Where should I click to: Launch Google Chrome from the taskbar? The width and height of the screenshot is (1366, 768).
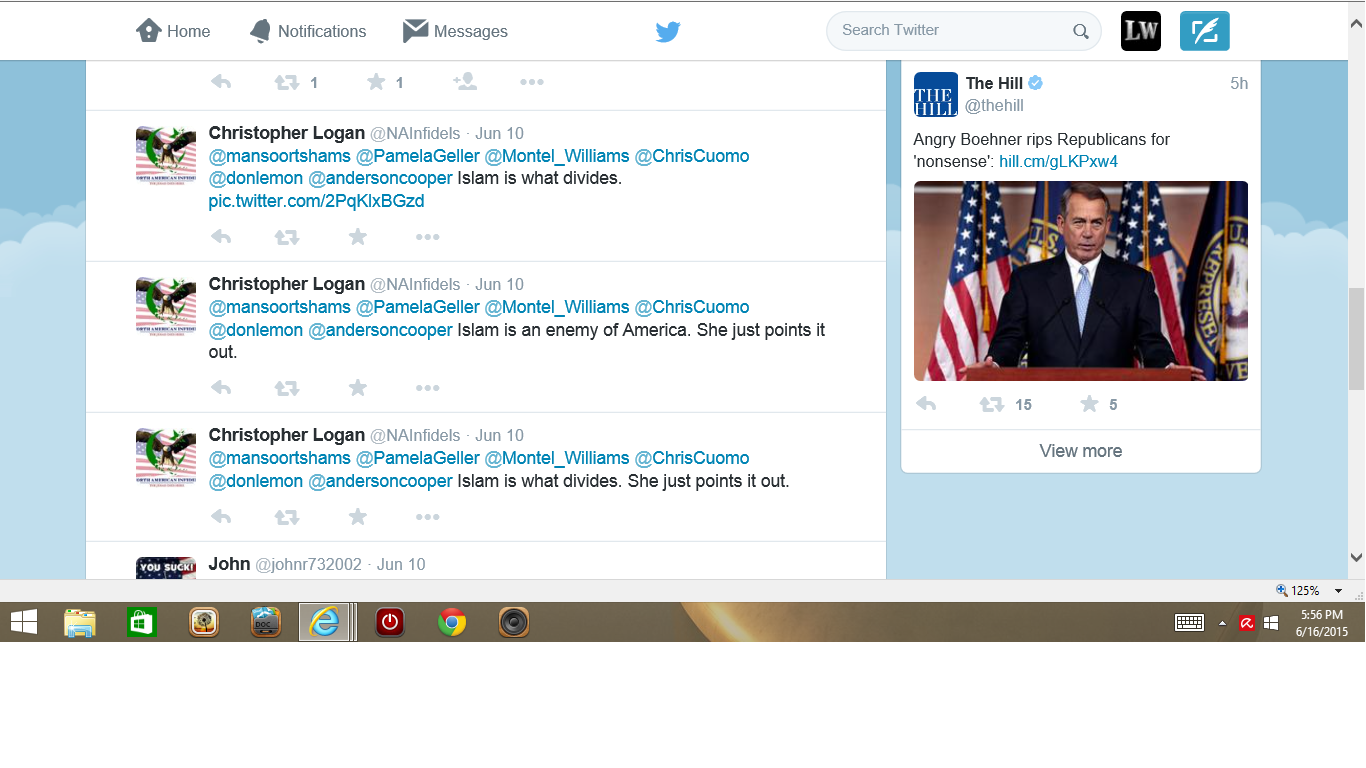[x=452, y=623]
